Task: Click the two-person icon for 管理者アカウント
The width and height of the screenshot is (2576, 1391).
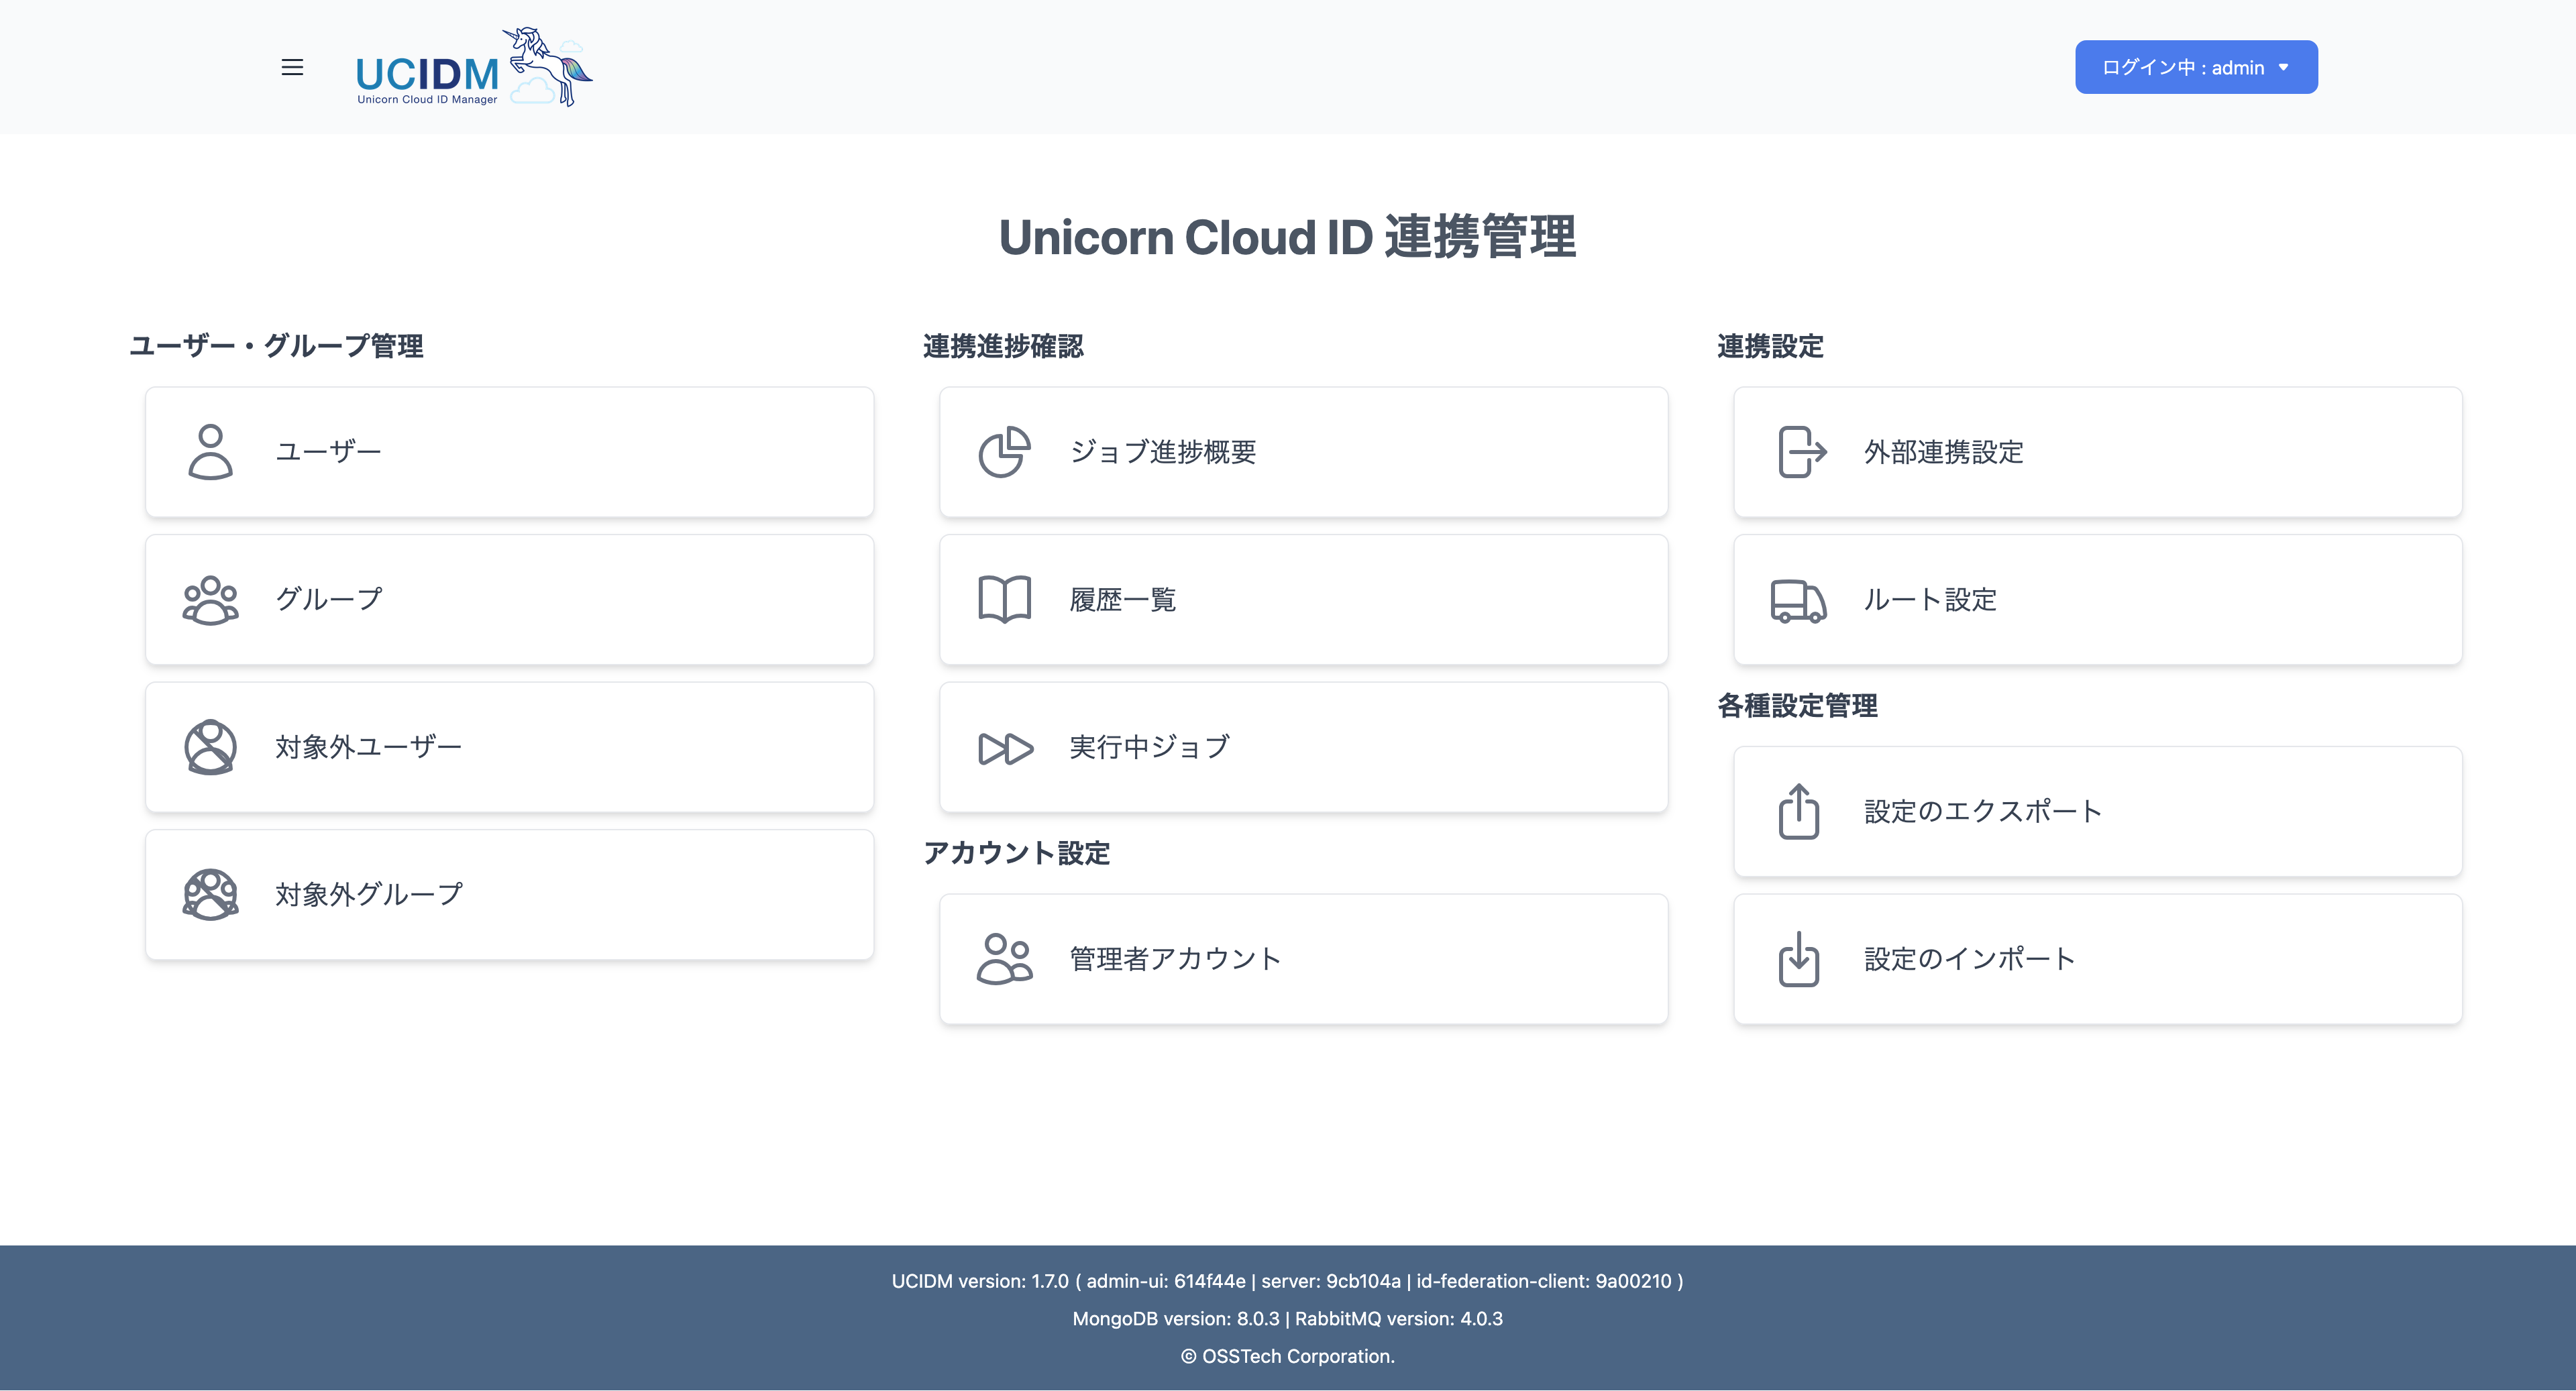Action: (1004, 959)
